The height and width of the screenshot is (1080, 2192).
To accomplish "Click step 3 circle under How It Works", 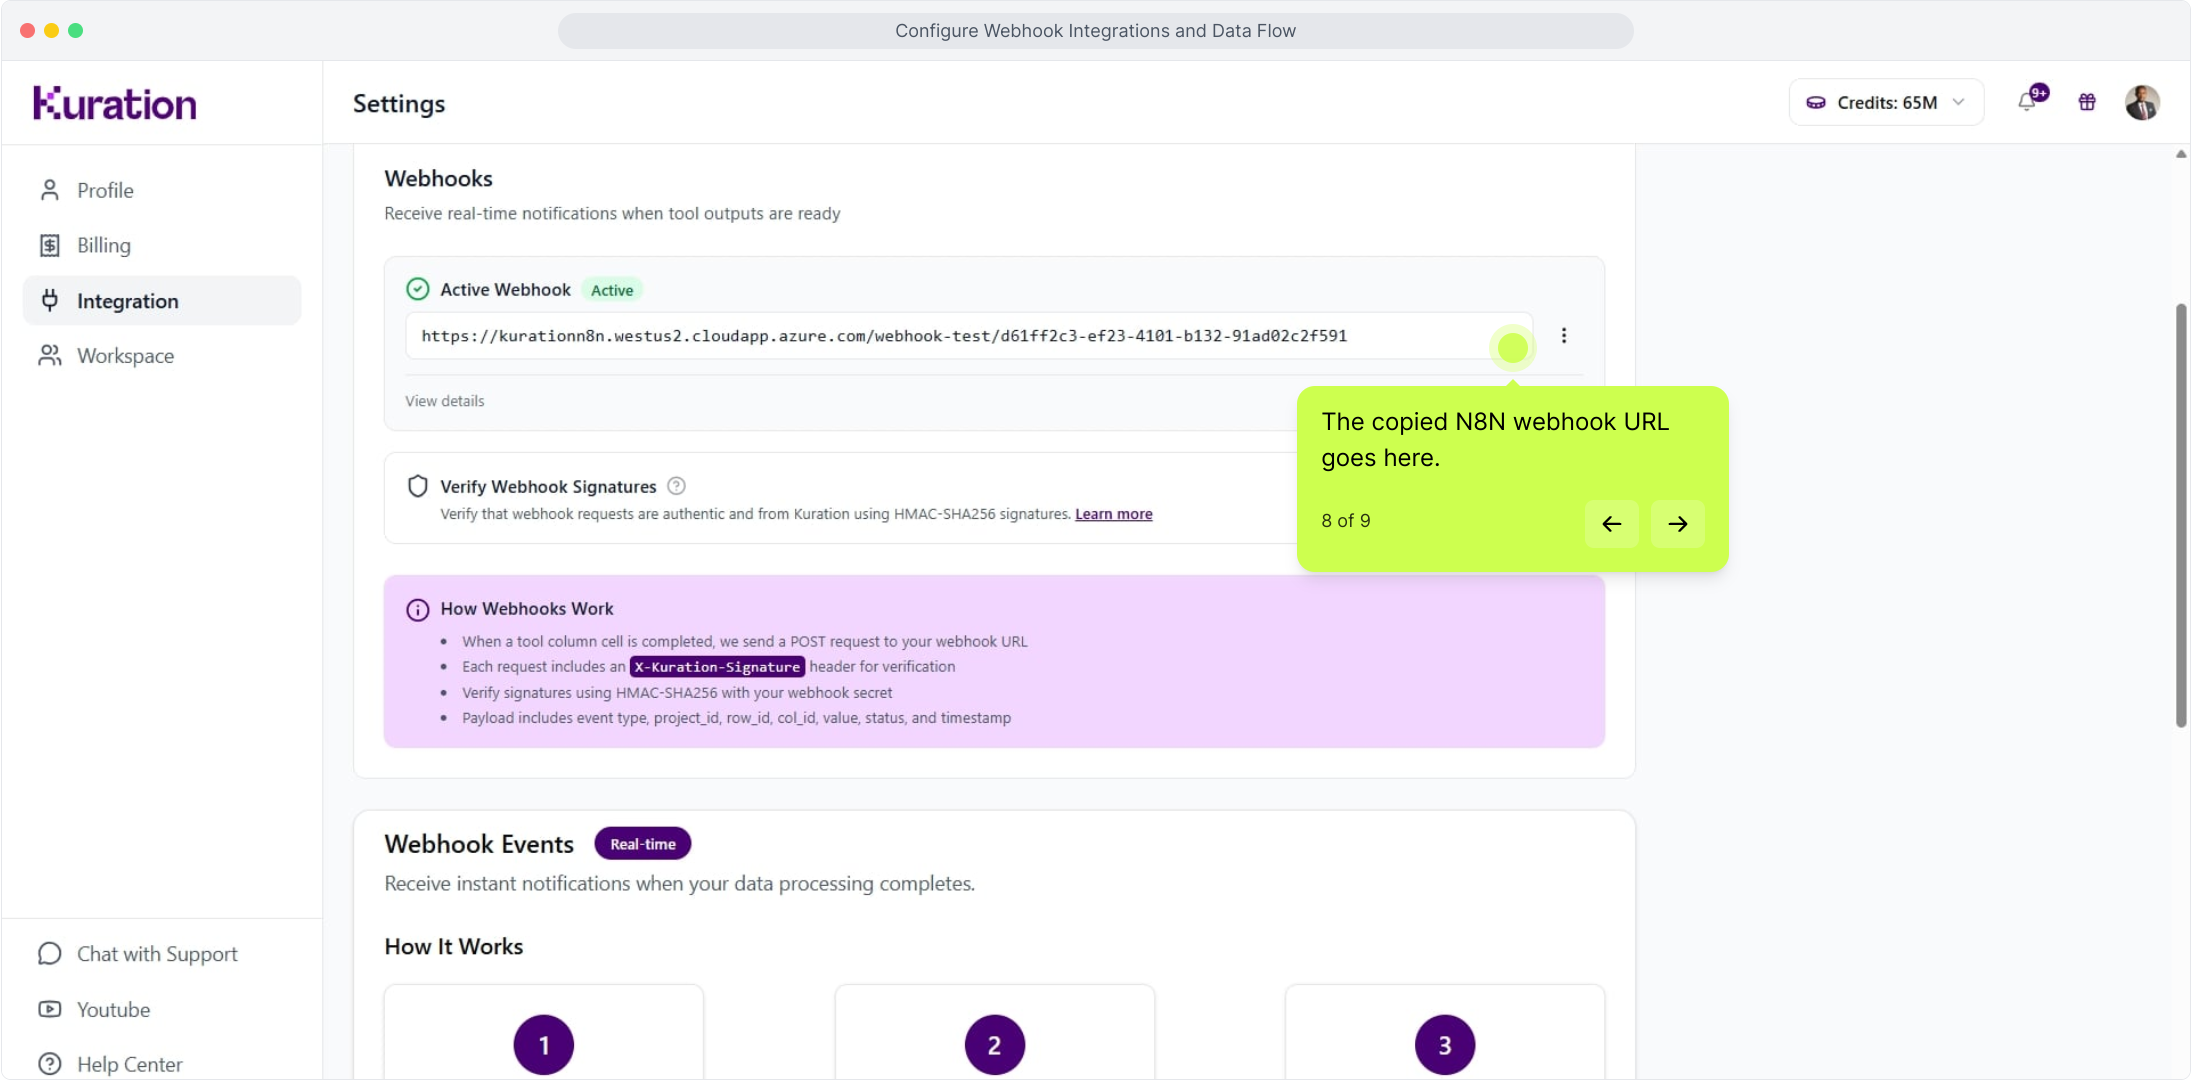I will tap(1445, 1045).
